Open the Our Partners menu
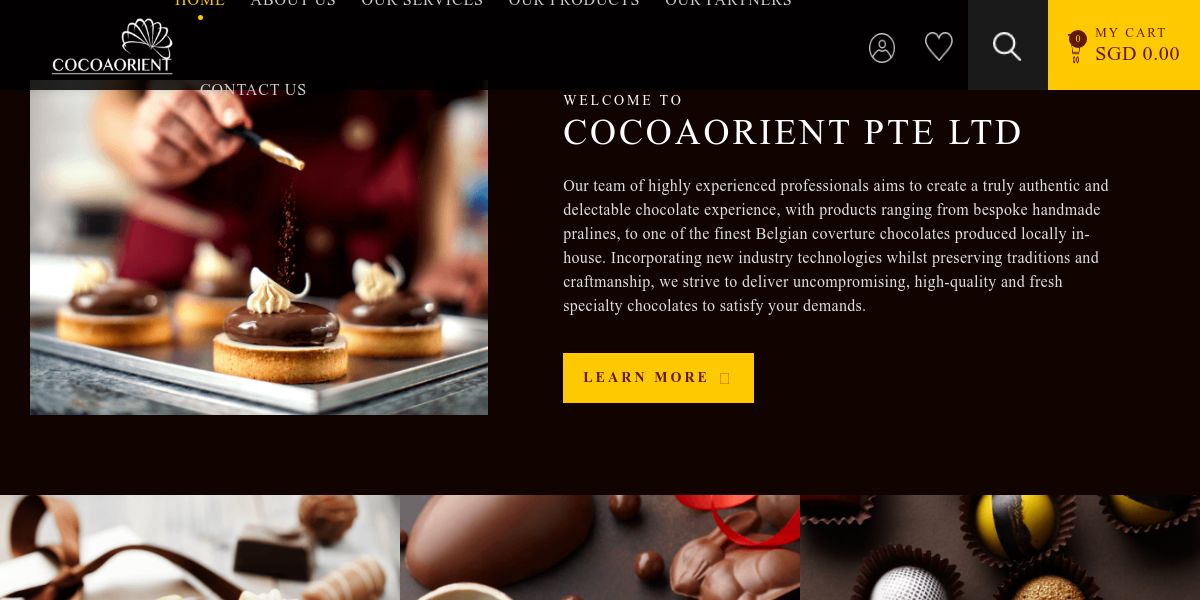This screenshot has height=600, width=1200. click(728, 3)
